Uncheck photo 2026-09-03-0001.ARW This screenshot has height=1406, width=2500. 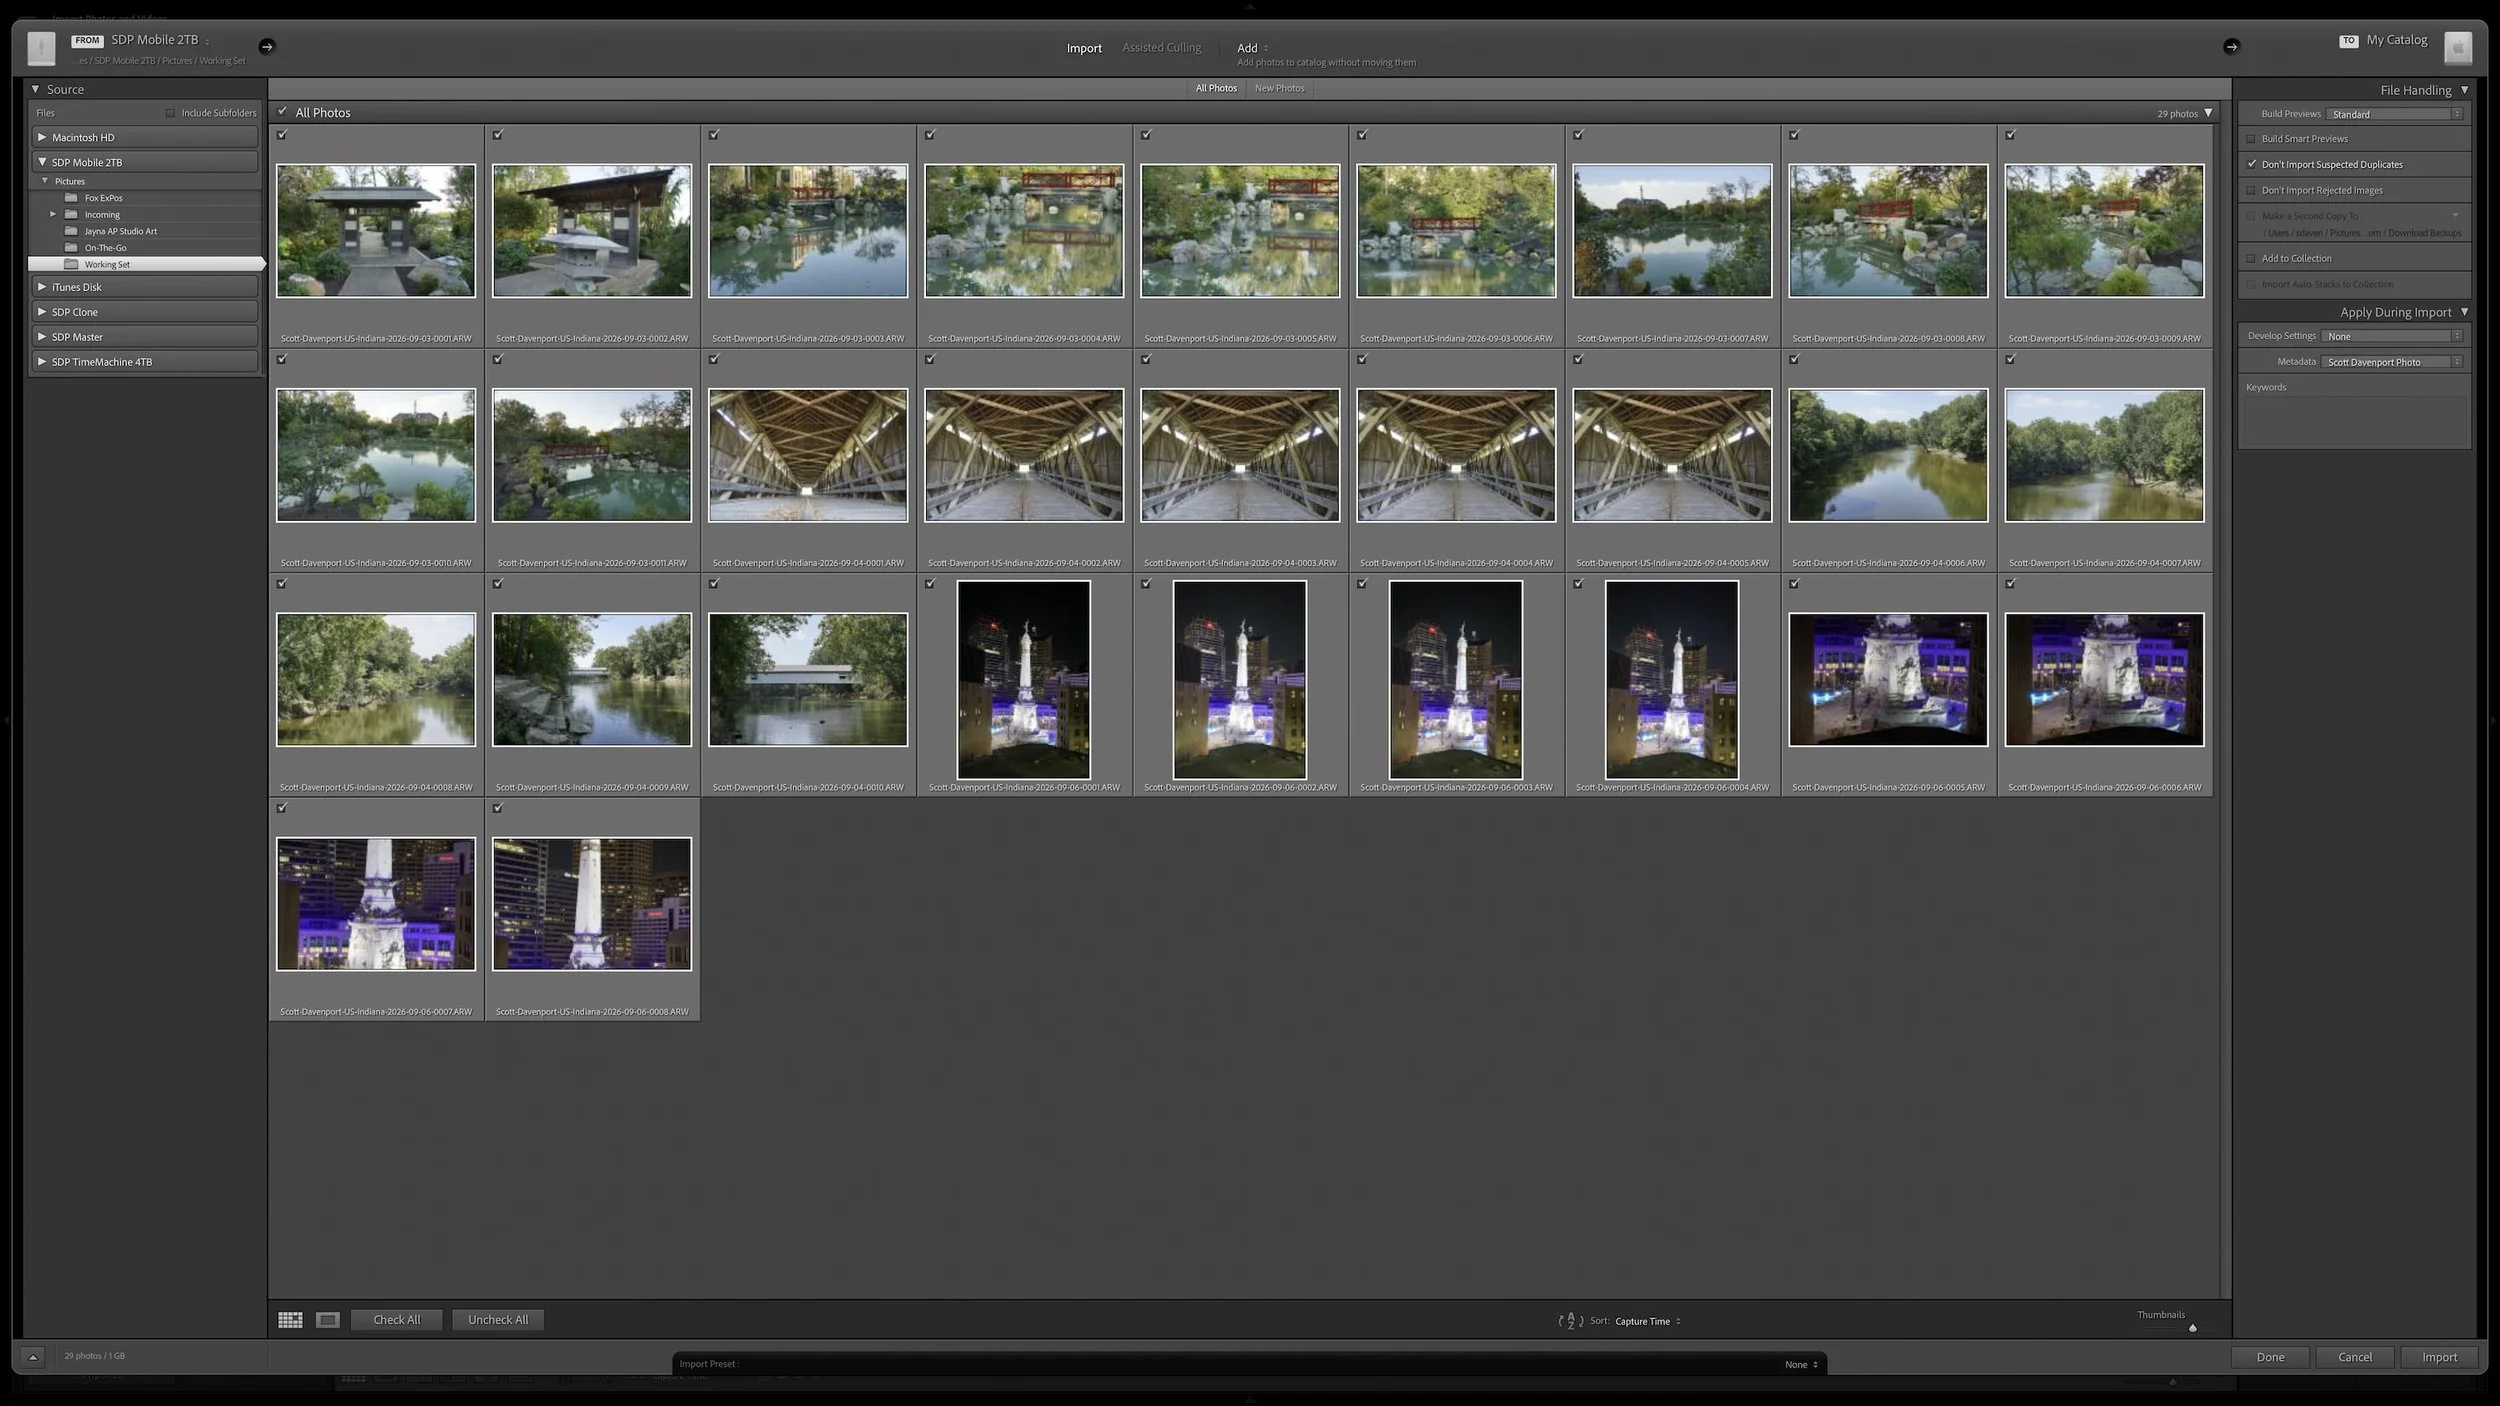[282, 135]
